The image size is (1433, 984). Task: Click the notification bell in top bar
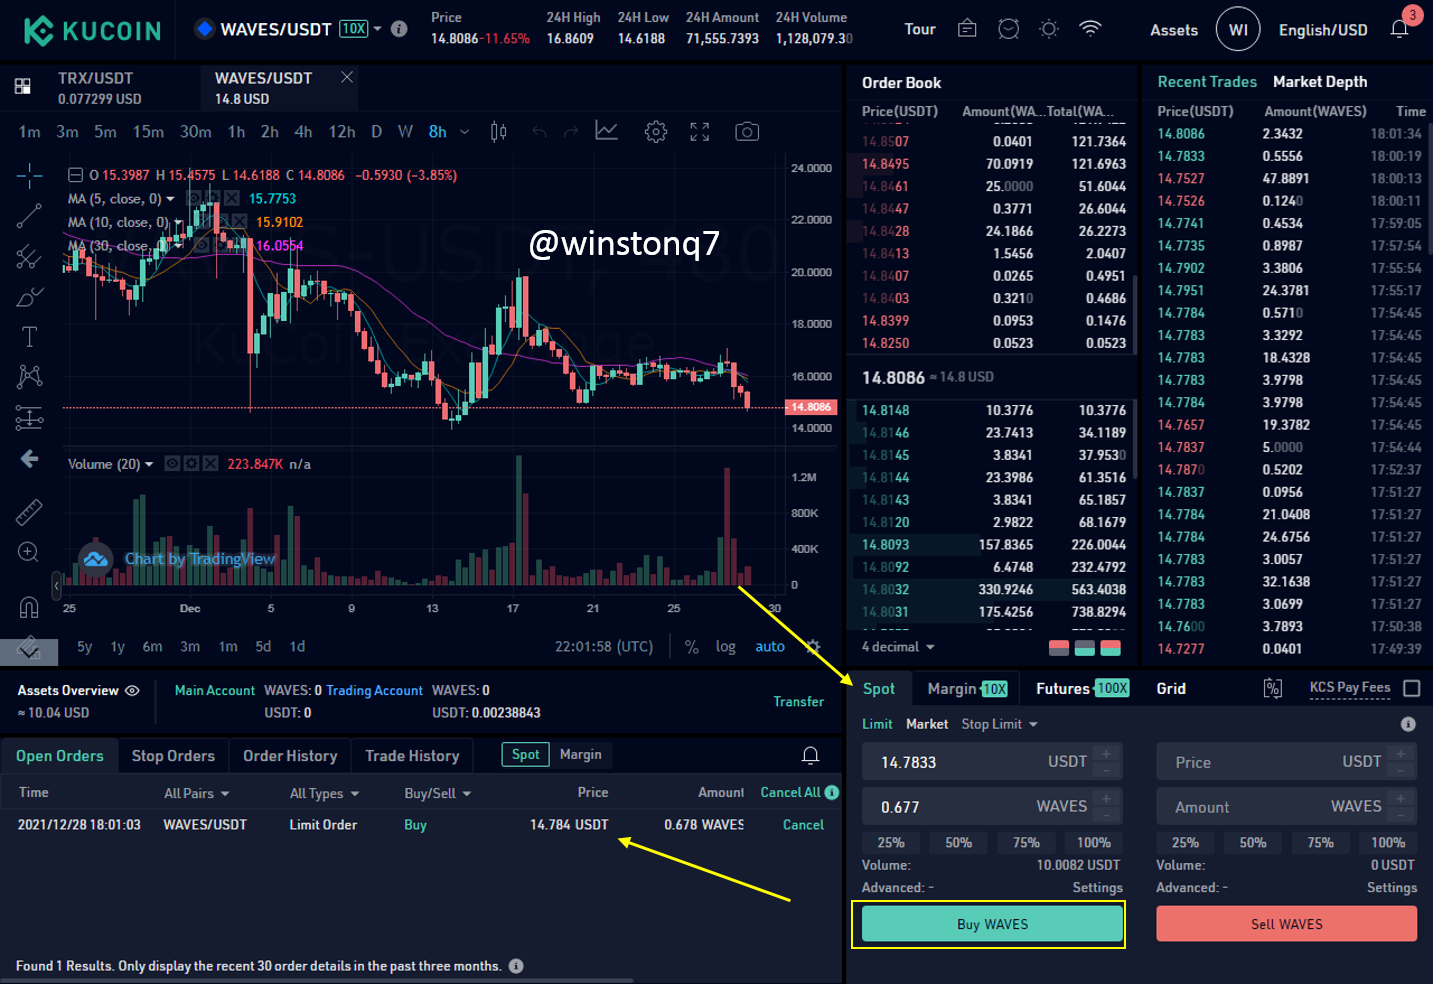1399,29
